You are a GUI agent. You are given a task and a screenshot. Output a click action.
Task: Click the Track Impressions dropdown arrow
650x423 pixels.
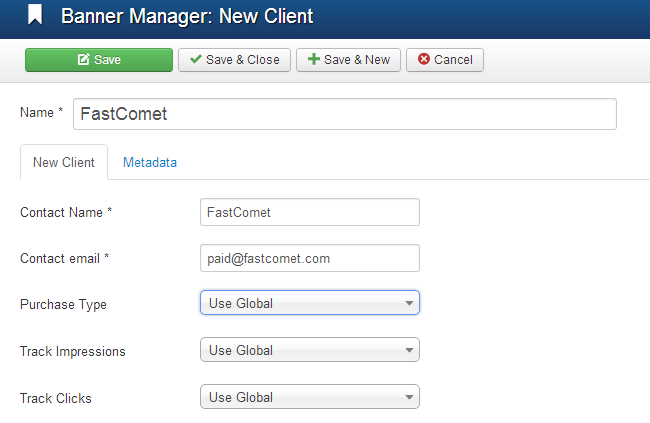(x=409, y=350)
